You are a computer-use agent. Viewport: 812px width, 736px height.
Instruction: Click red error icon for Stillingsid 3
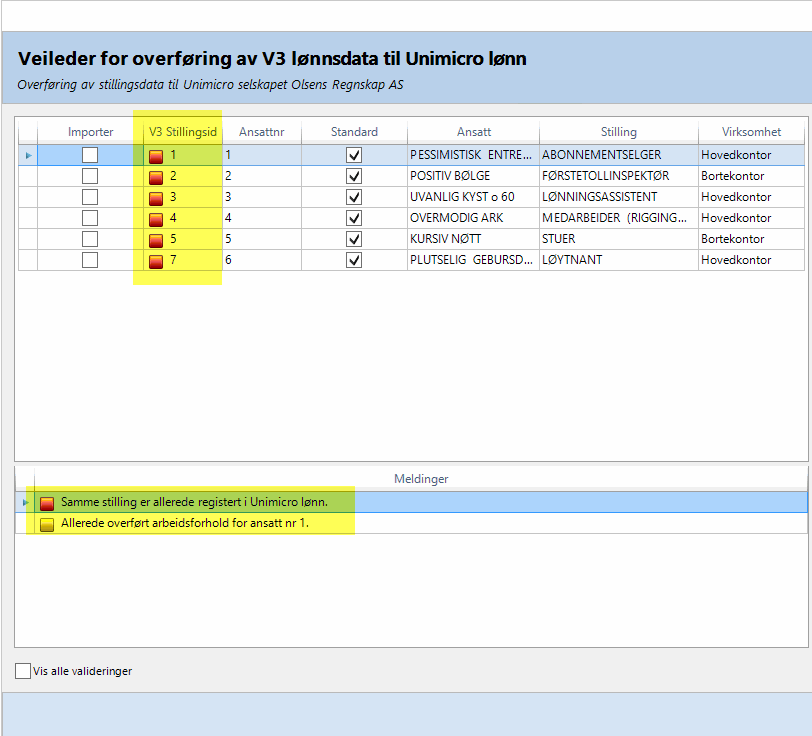point(156,198)
